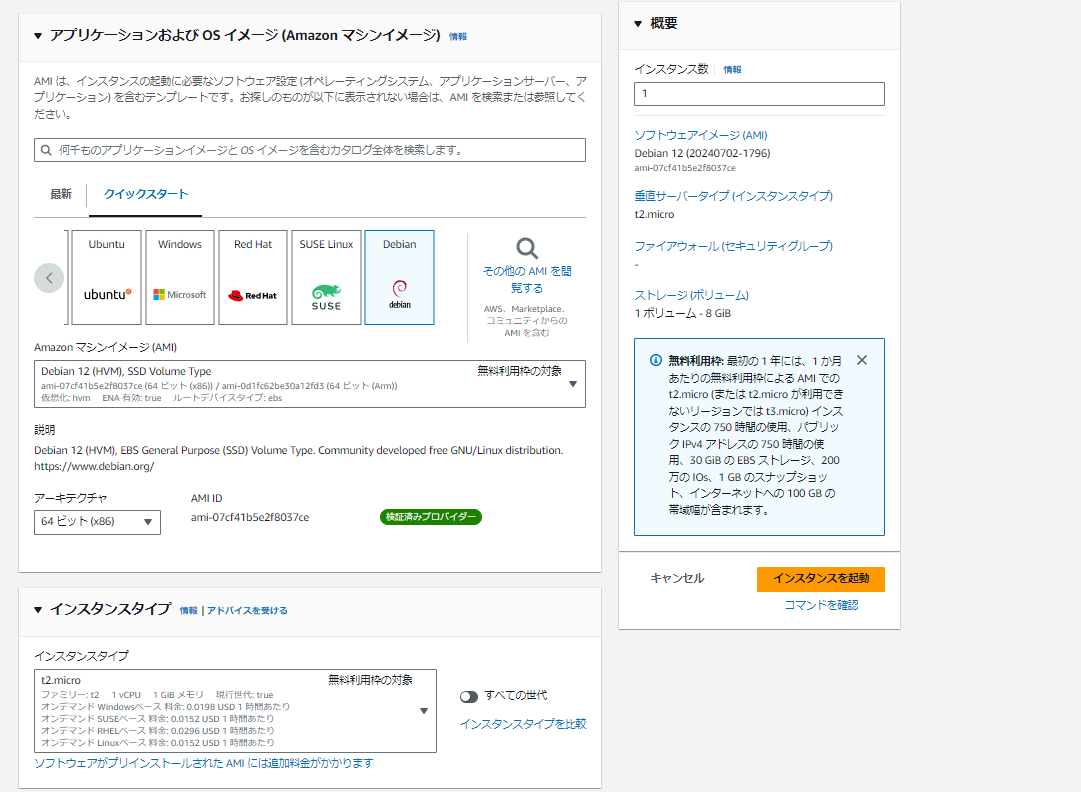Click the https://www.debian.org/ description text
1081x792 pixels.
[94, 467]
